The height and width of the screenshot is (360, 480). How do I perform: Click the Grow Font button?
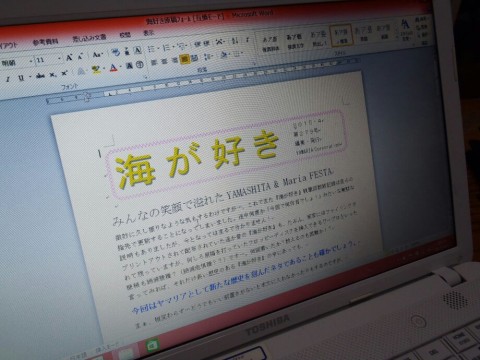click(69, 58)
